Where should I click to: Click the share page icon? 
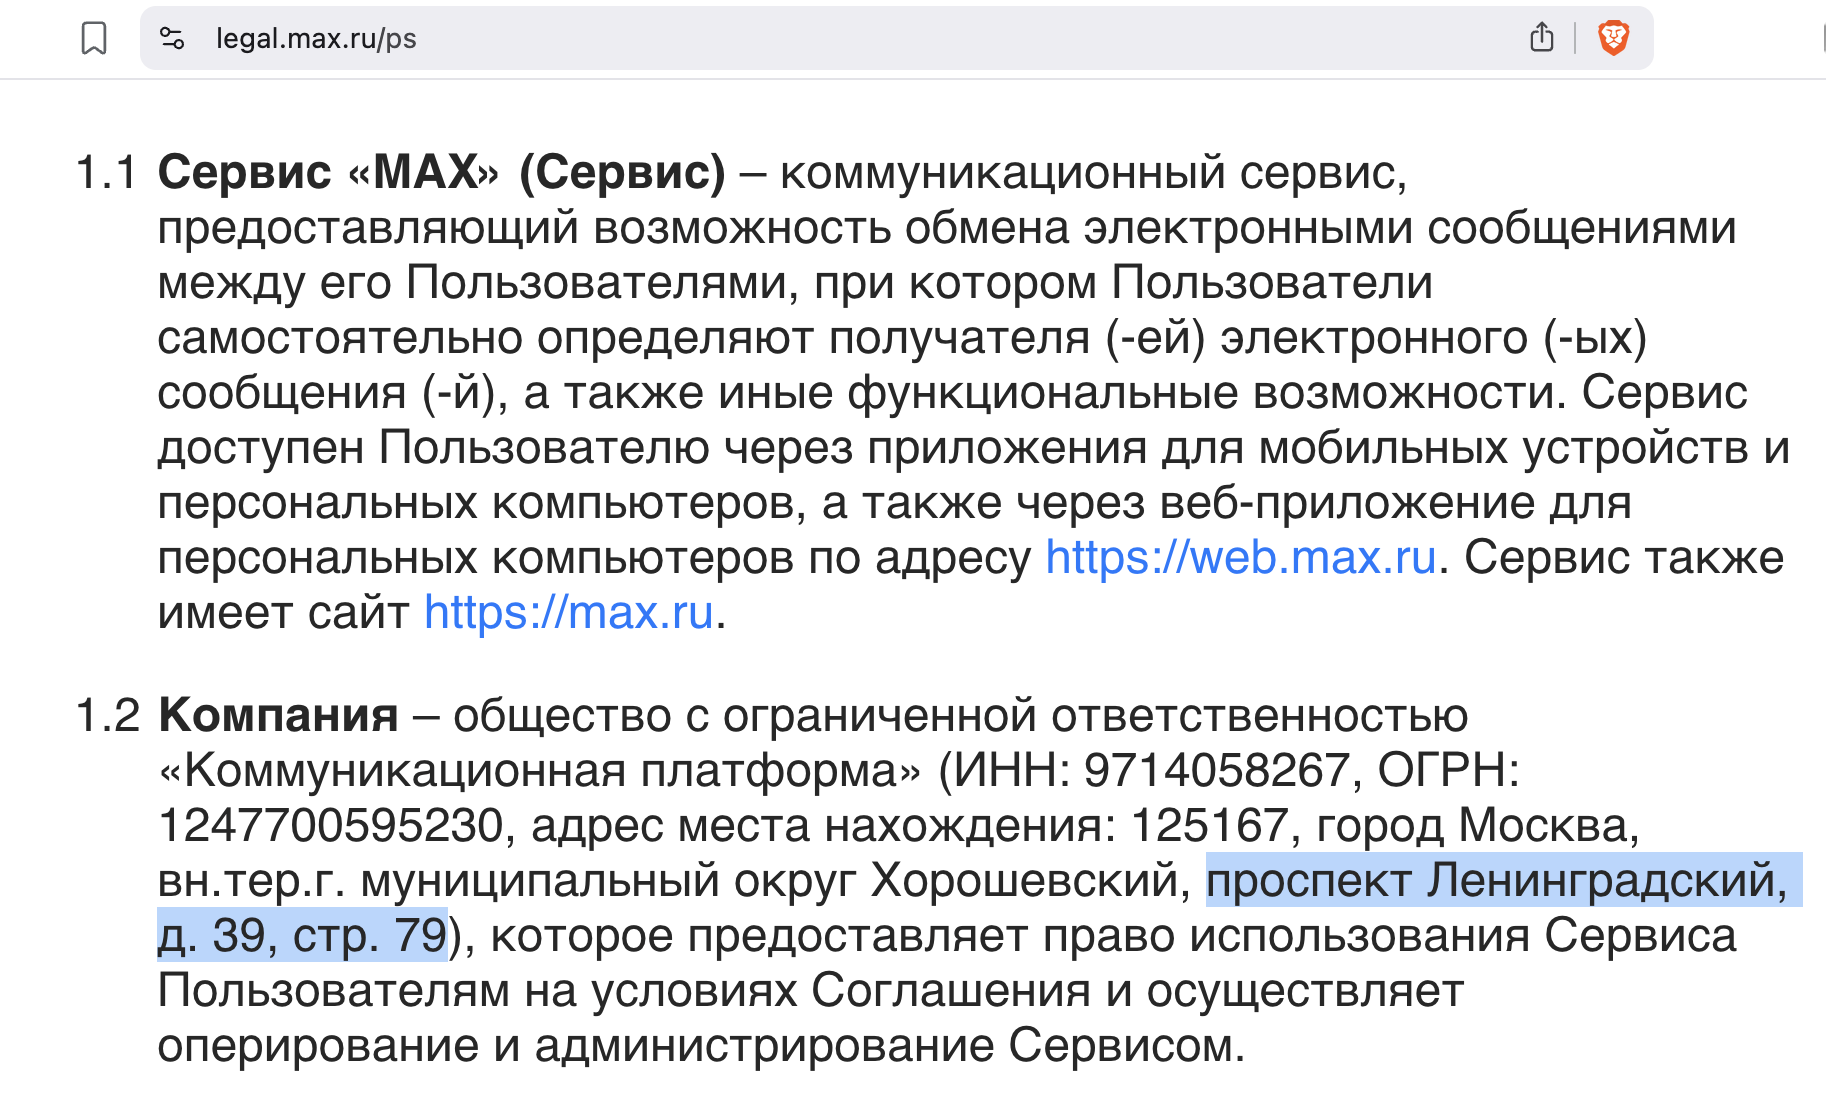1541,38
